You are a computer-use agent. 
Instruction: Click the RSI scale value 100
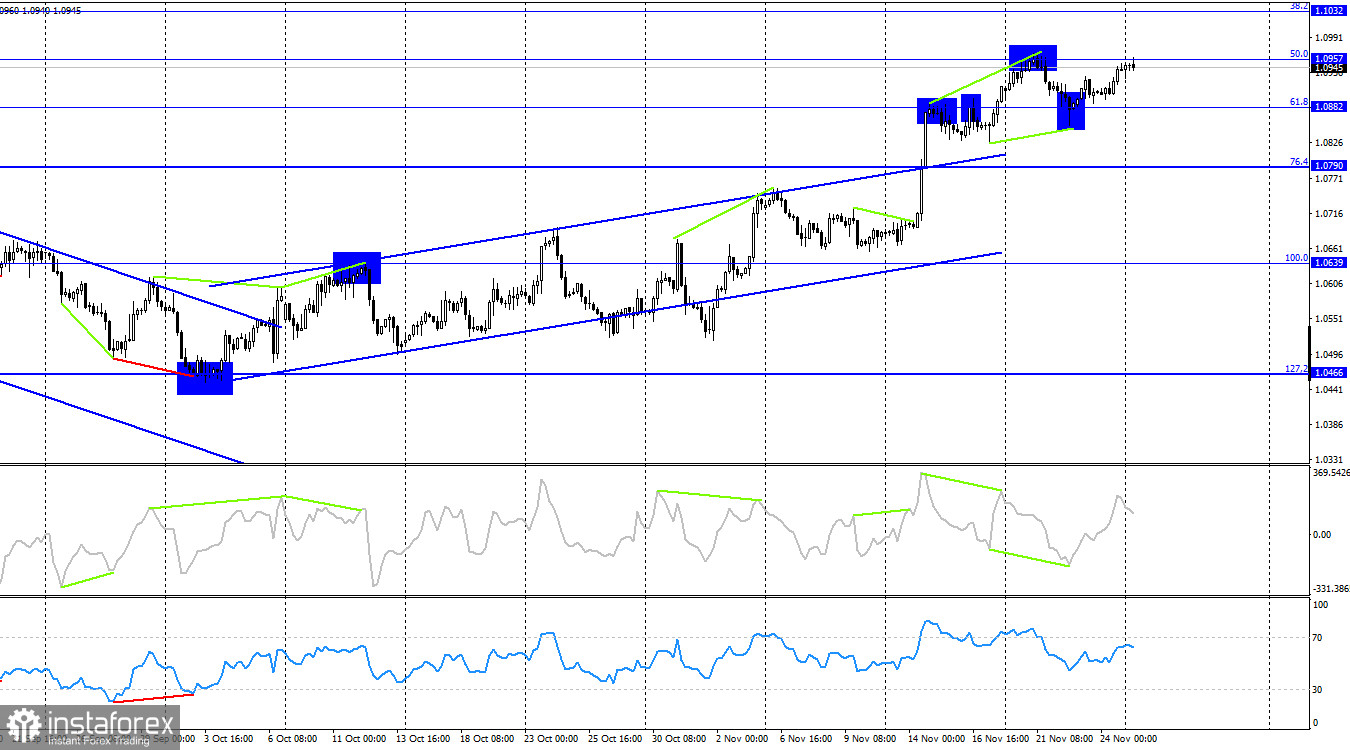tap(1320, 605)
